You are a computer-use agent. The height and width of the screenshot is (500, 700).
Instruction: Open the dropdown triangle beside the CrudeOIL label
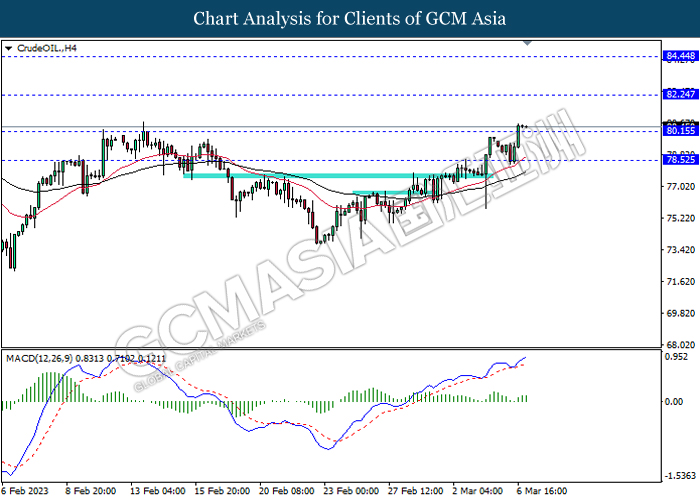click(8, 48)
